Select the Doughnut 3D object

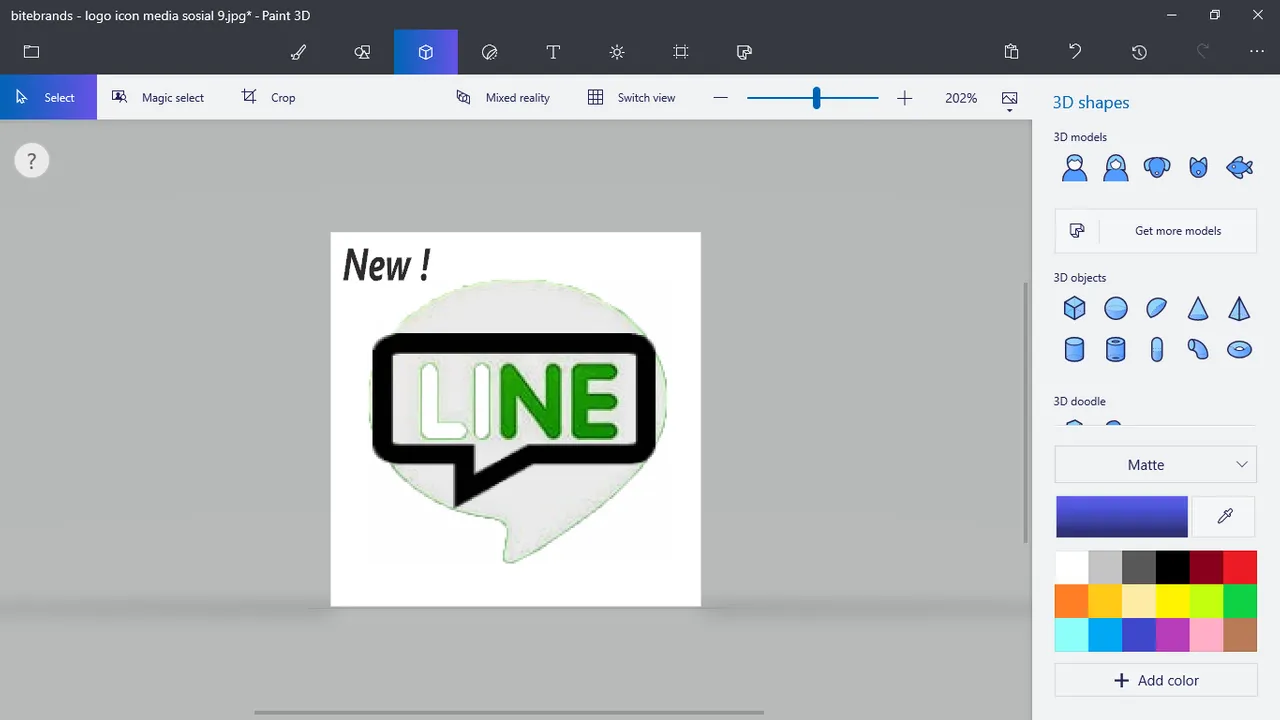1239,349
